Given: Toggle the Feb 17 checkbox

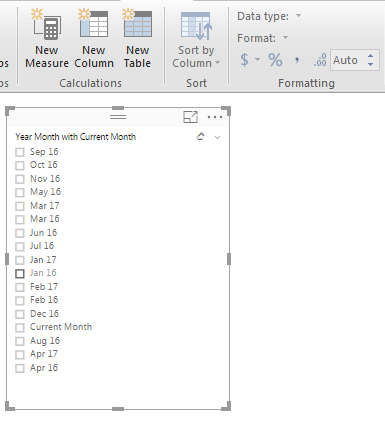Looking at the screenshot, I should coord(20,287).
